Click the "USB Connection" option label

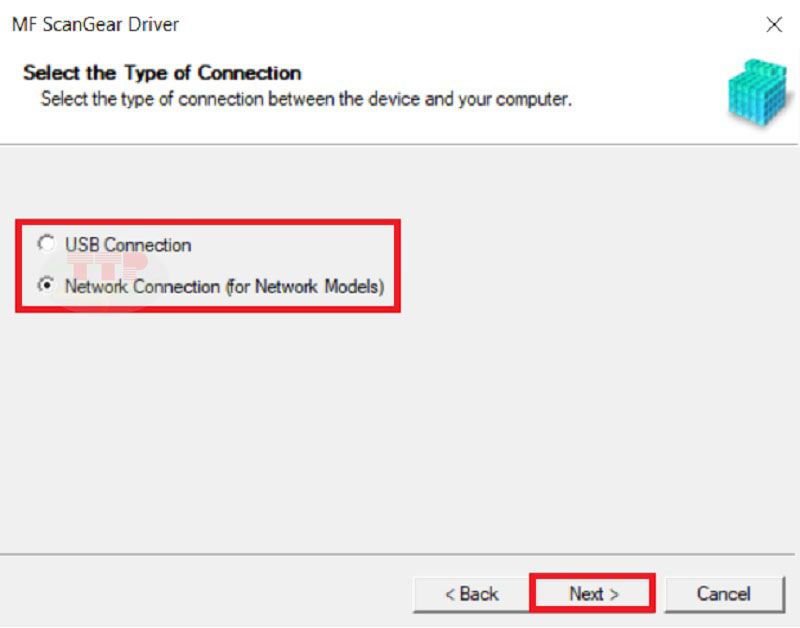coord(128,245)
